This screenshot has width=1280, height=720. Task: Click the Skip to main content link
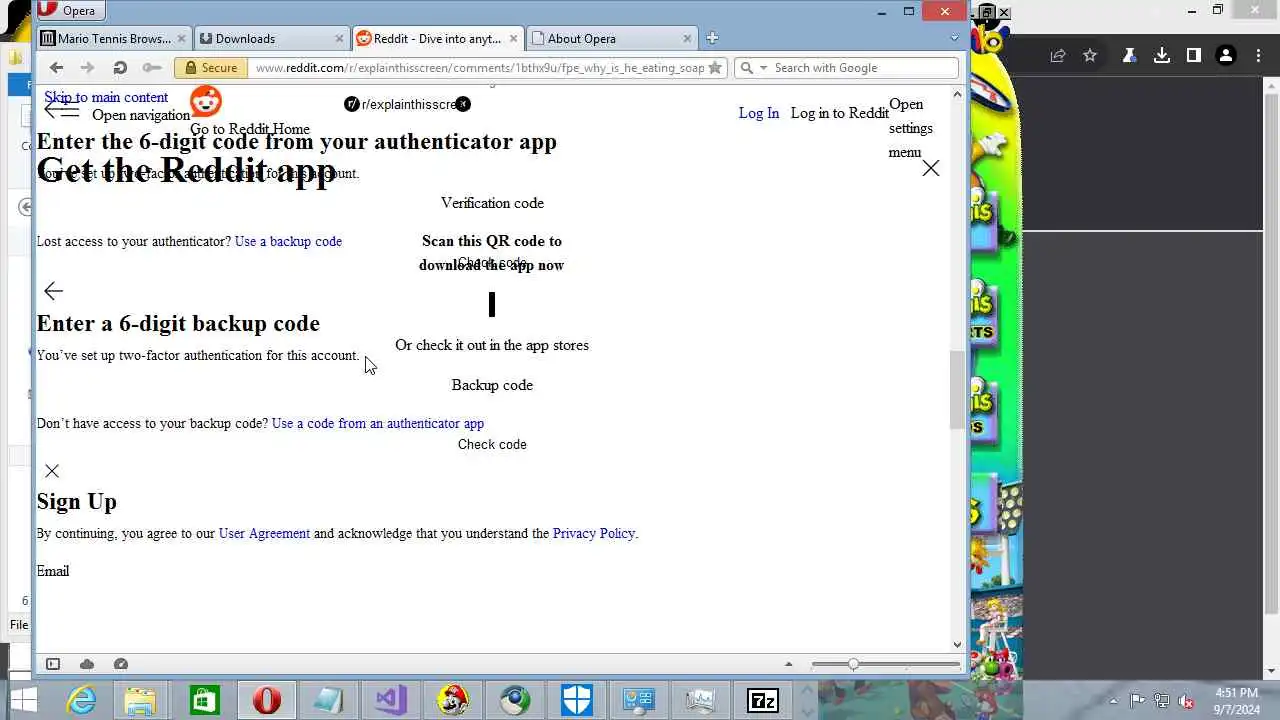[x=106, y=97]
